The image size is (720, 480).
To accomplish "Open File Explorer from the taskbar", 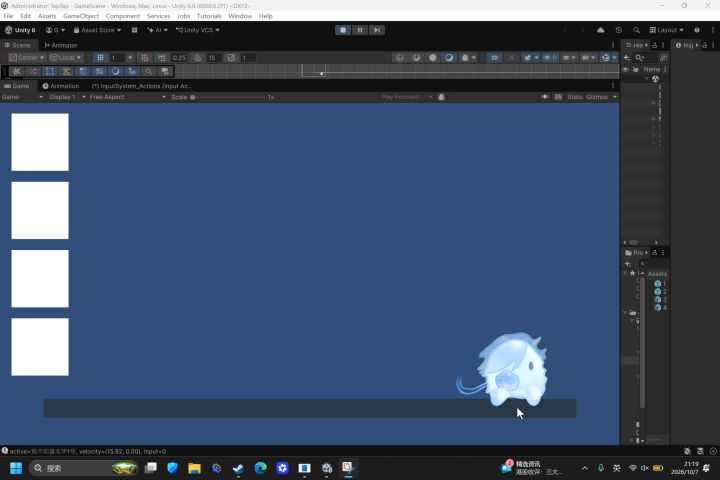I will click(194, 468).
